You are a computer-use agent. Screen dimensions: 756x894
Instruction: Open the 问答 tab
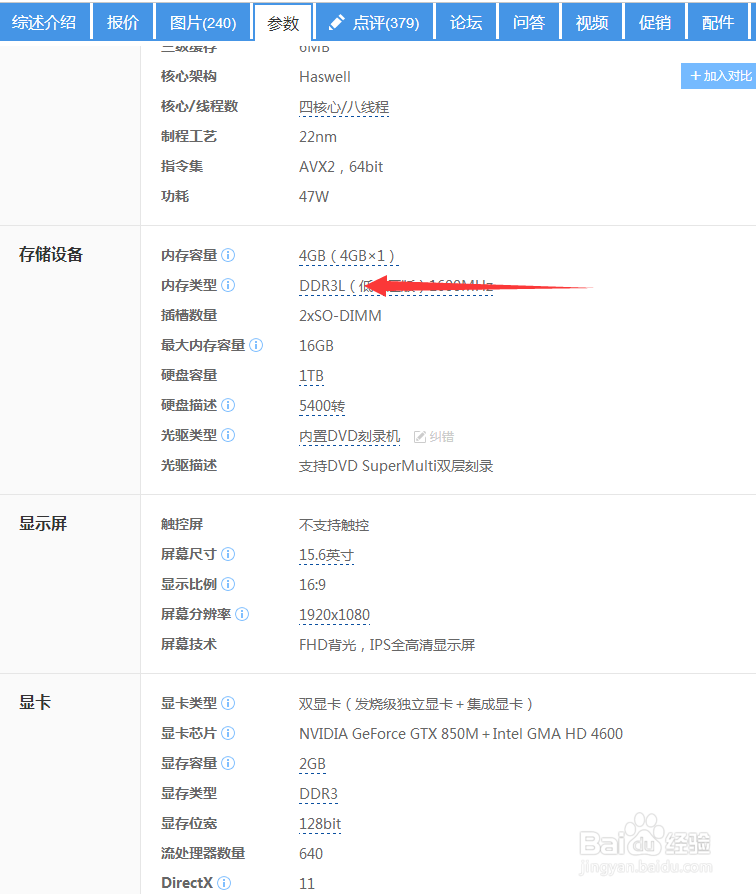[x=529, y=22]
